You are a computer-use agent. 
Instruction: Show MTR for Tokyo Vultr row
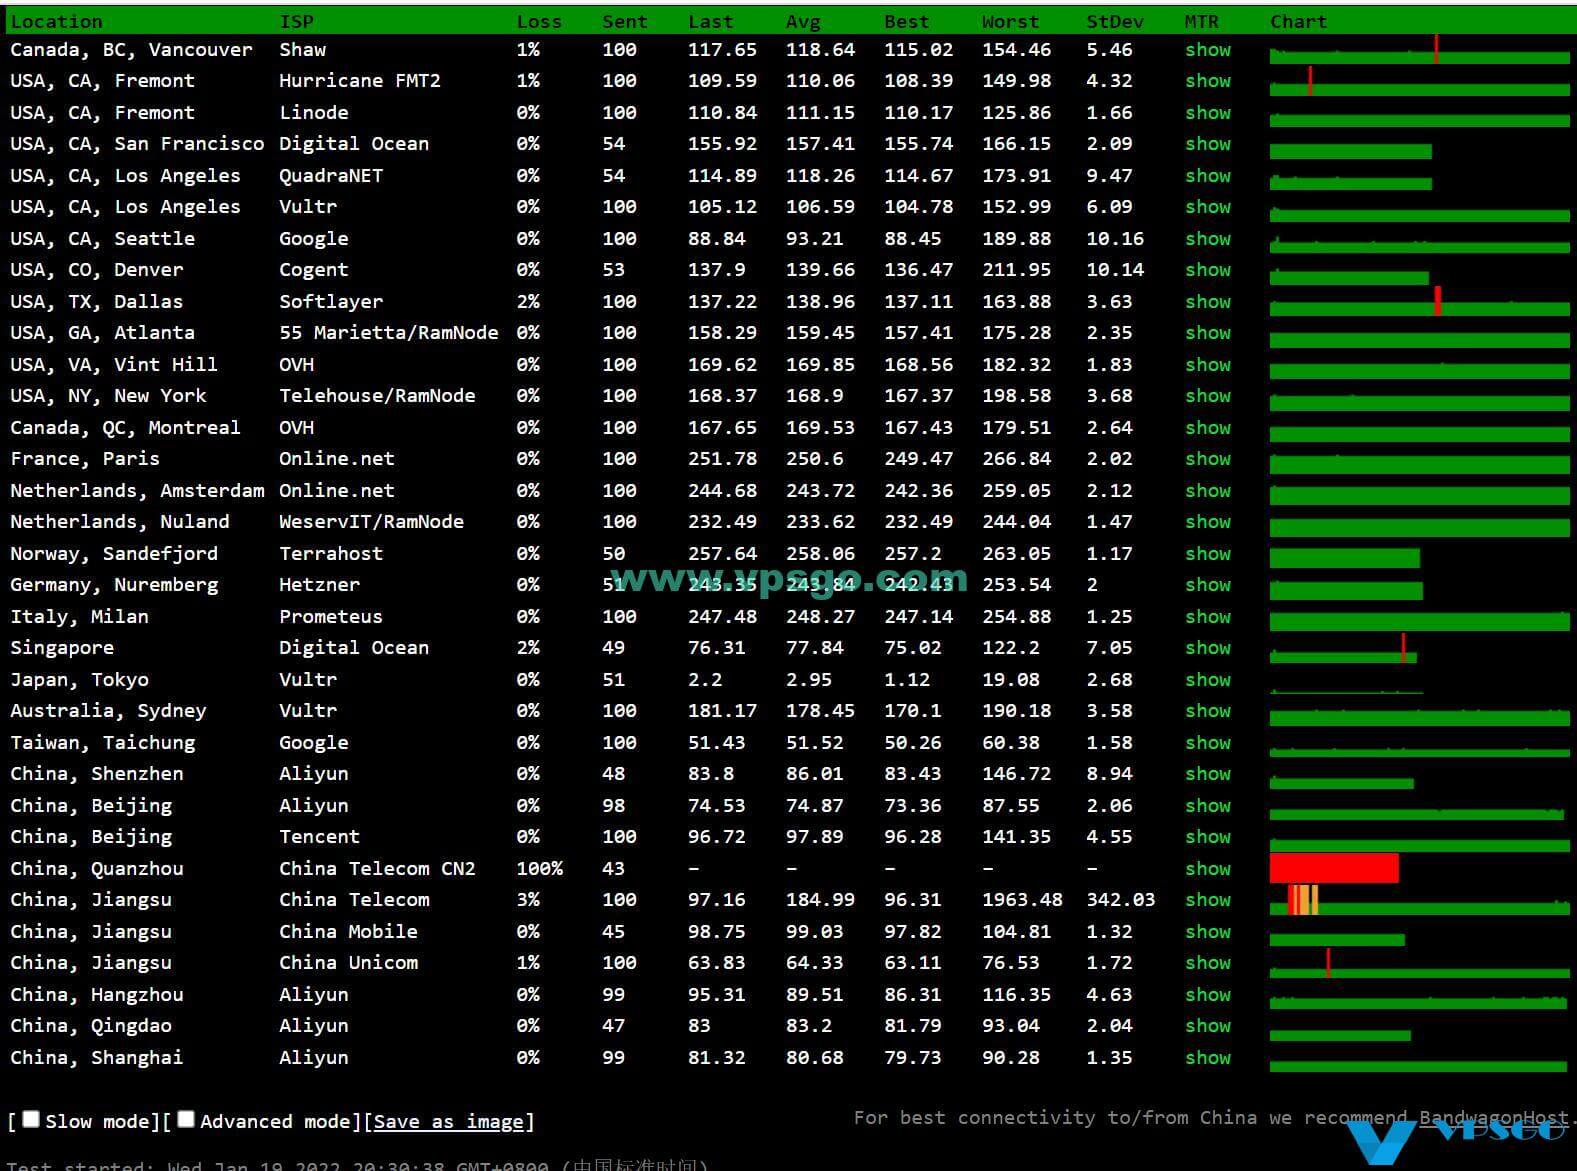pyautogui.click(x=1208, y=680)
